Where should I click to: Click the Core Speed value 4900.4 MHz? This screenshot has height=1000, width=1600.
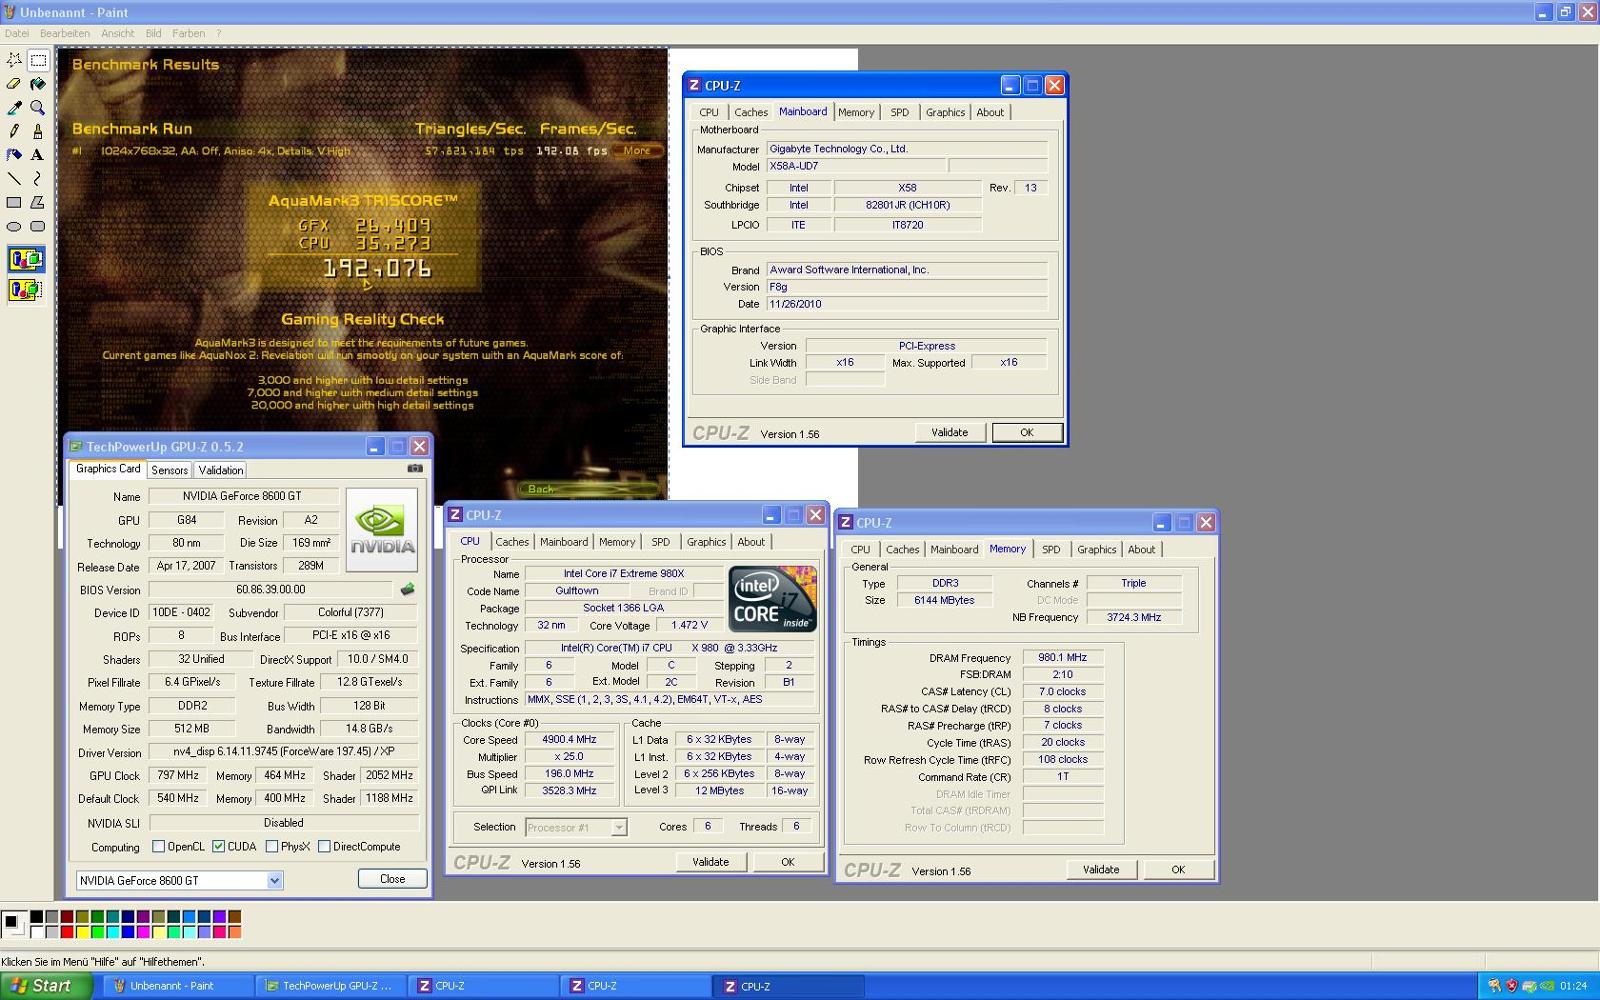569,740
